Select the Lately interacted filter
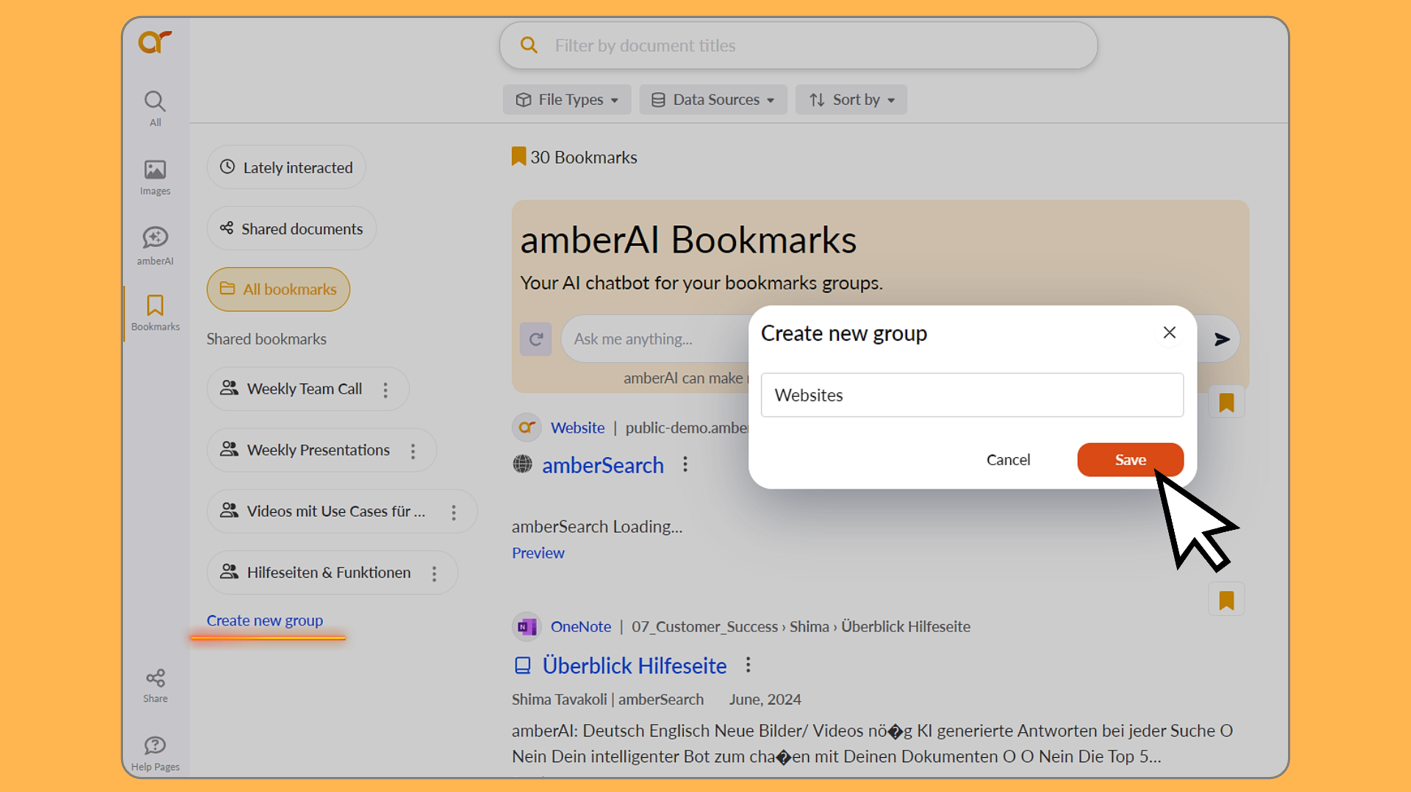This screenshot has height=792, width=1411. tap(286, 167)
